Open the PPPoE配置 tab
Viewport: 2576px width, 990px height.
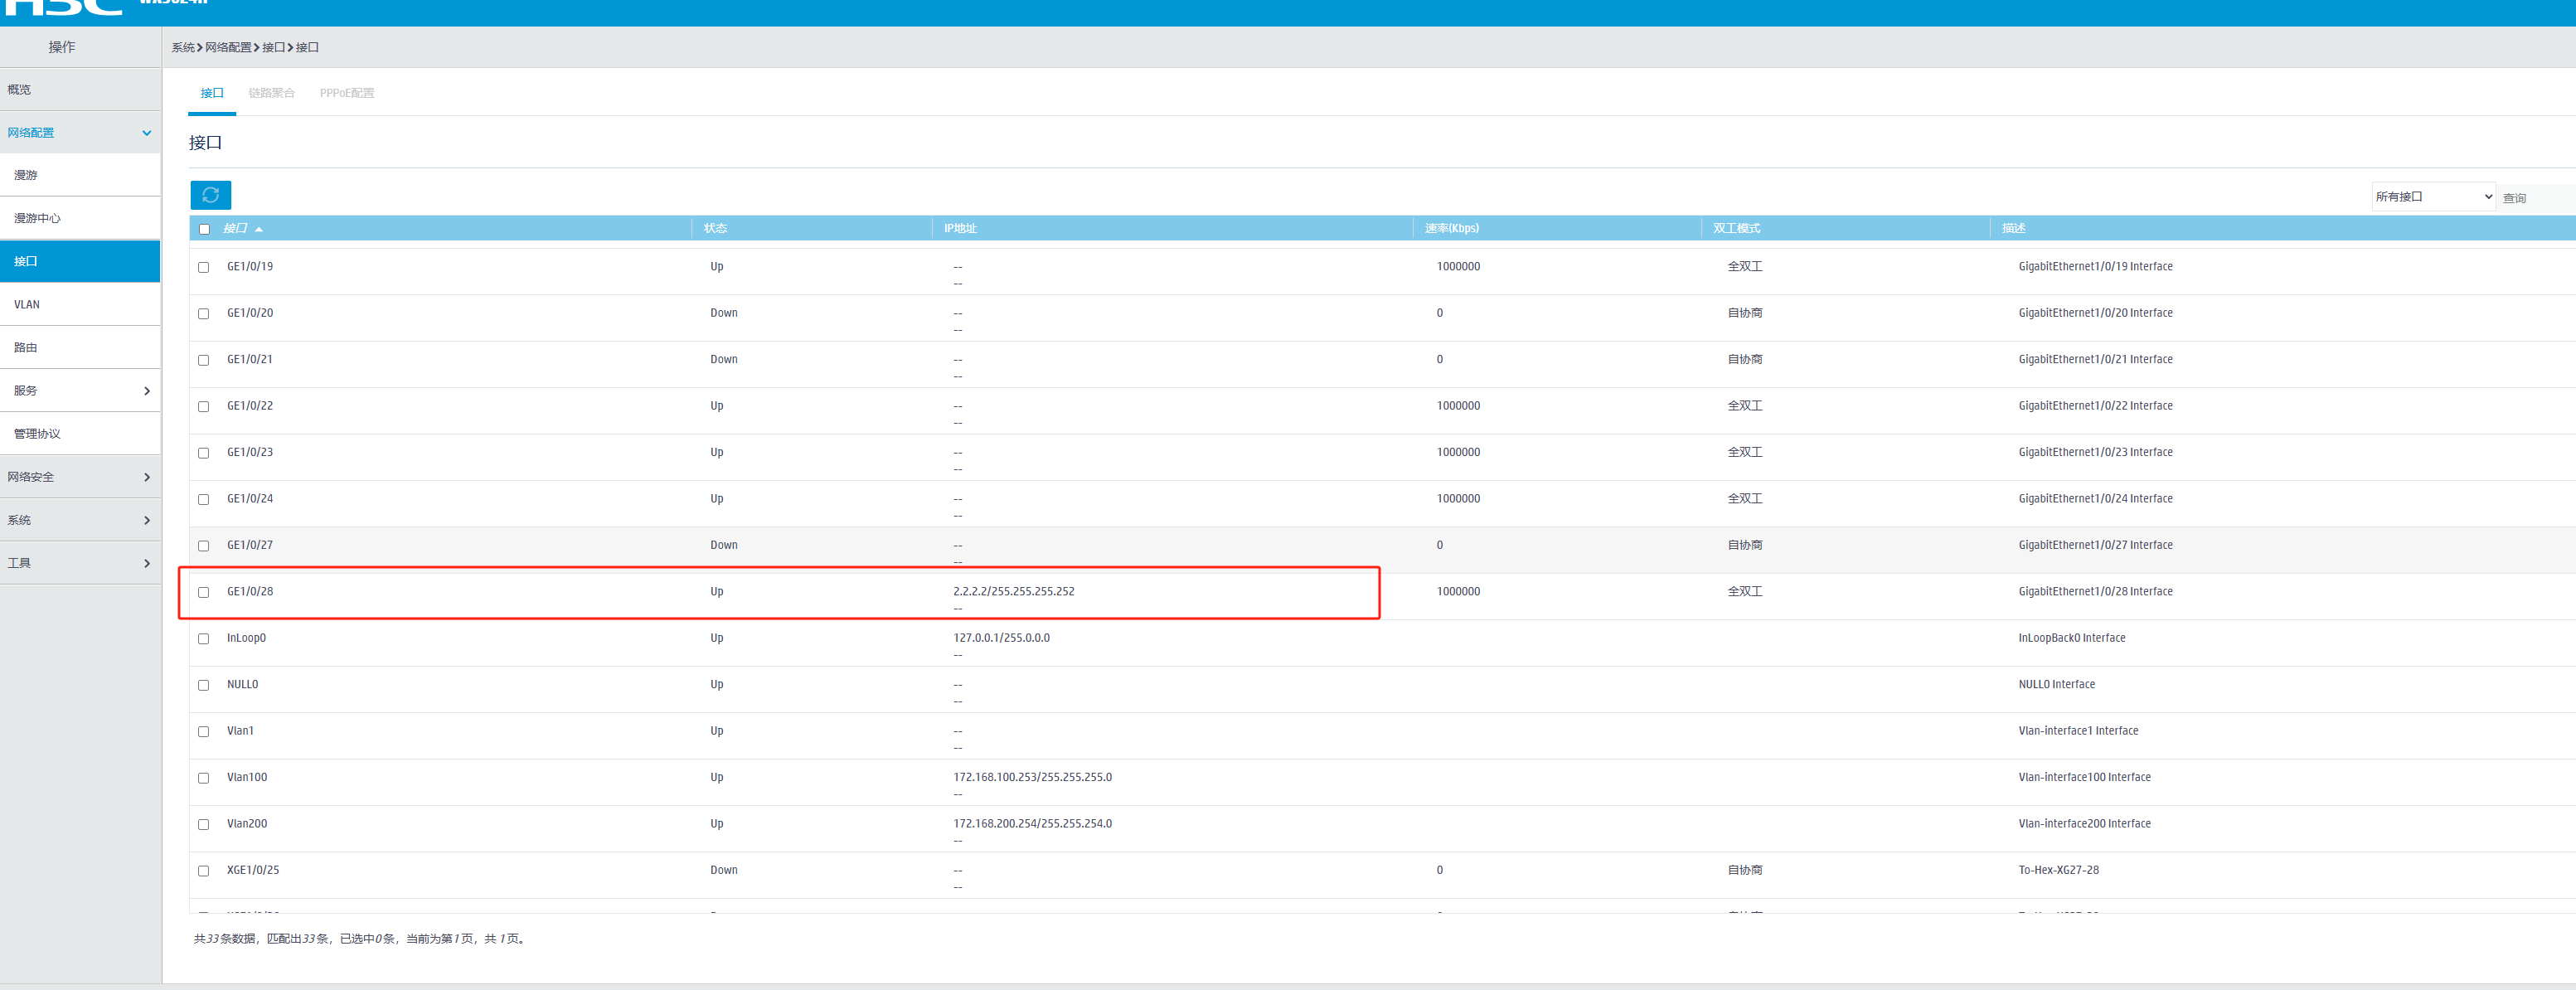[x=346, y=93]
